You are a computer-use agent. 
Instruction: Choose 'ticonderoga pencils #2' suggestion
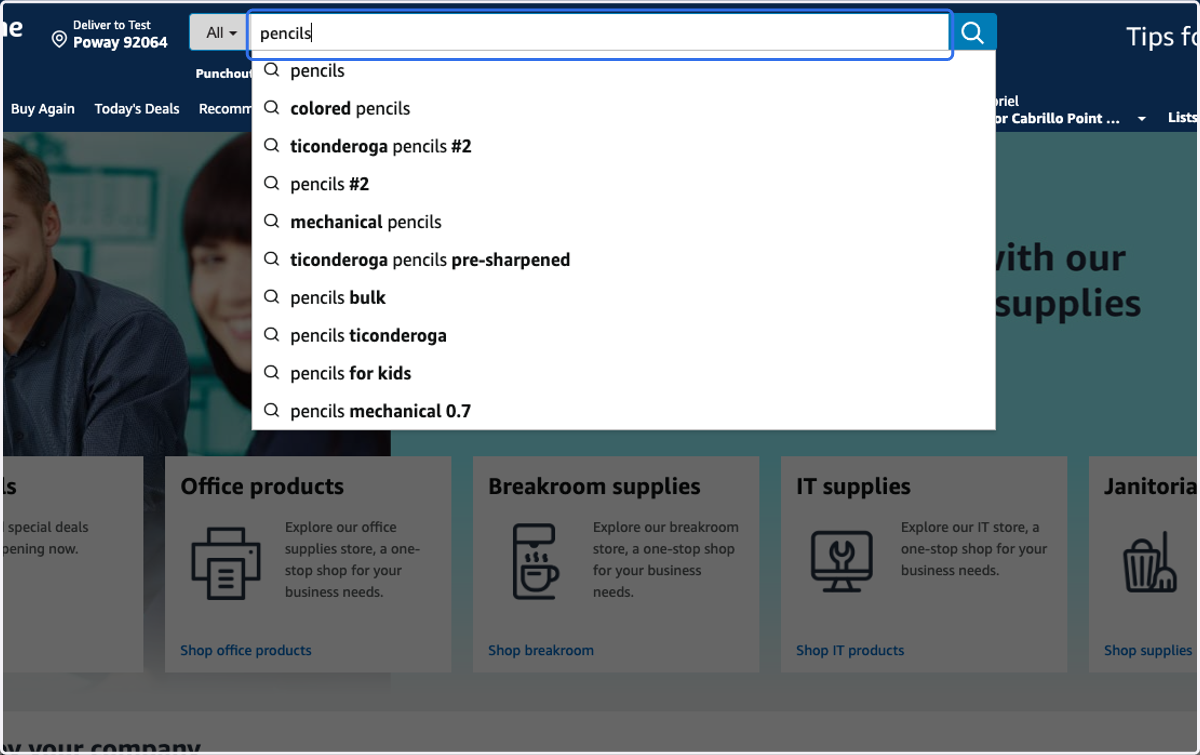click(623, 146)
